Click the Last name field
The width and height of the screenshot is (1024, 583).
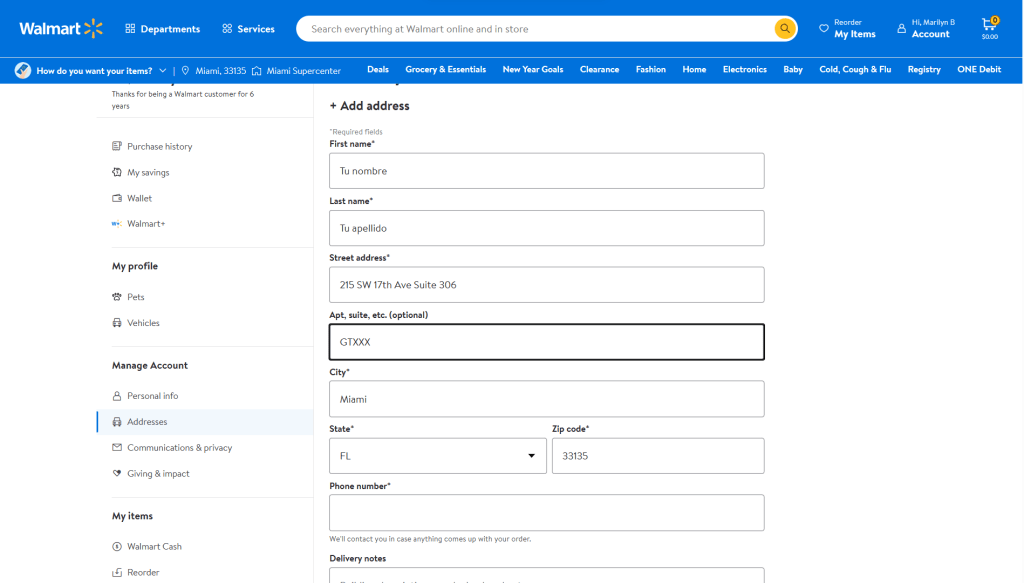tap(547, 228)
